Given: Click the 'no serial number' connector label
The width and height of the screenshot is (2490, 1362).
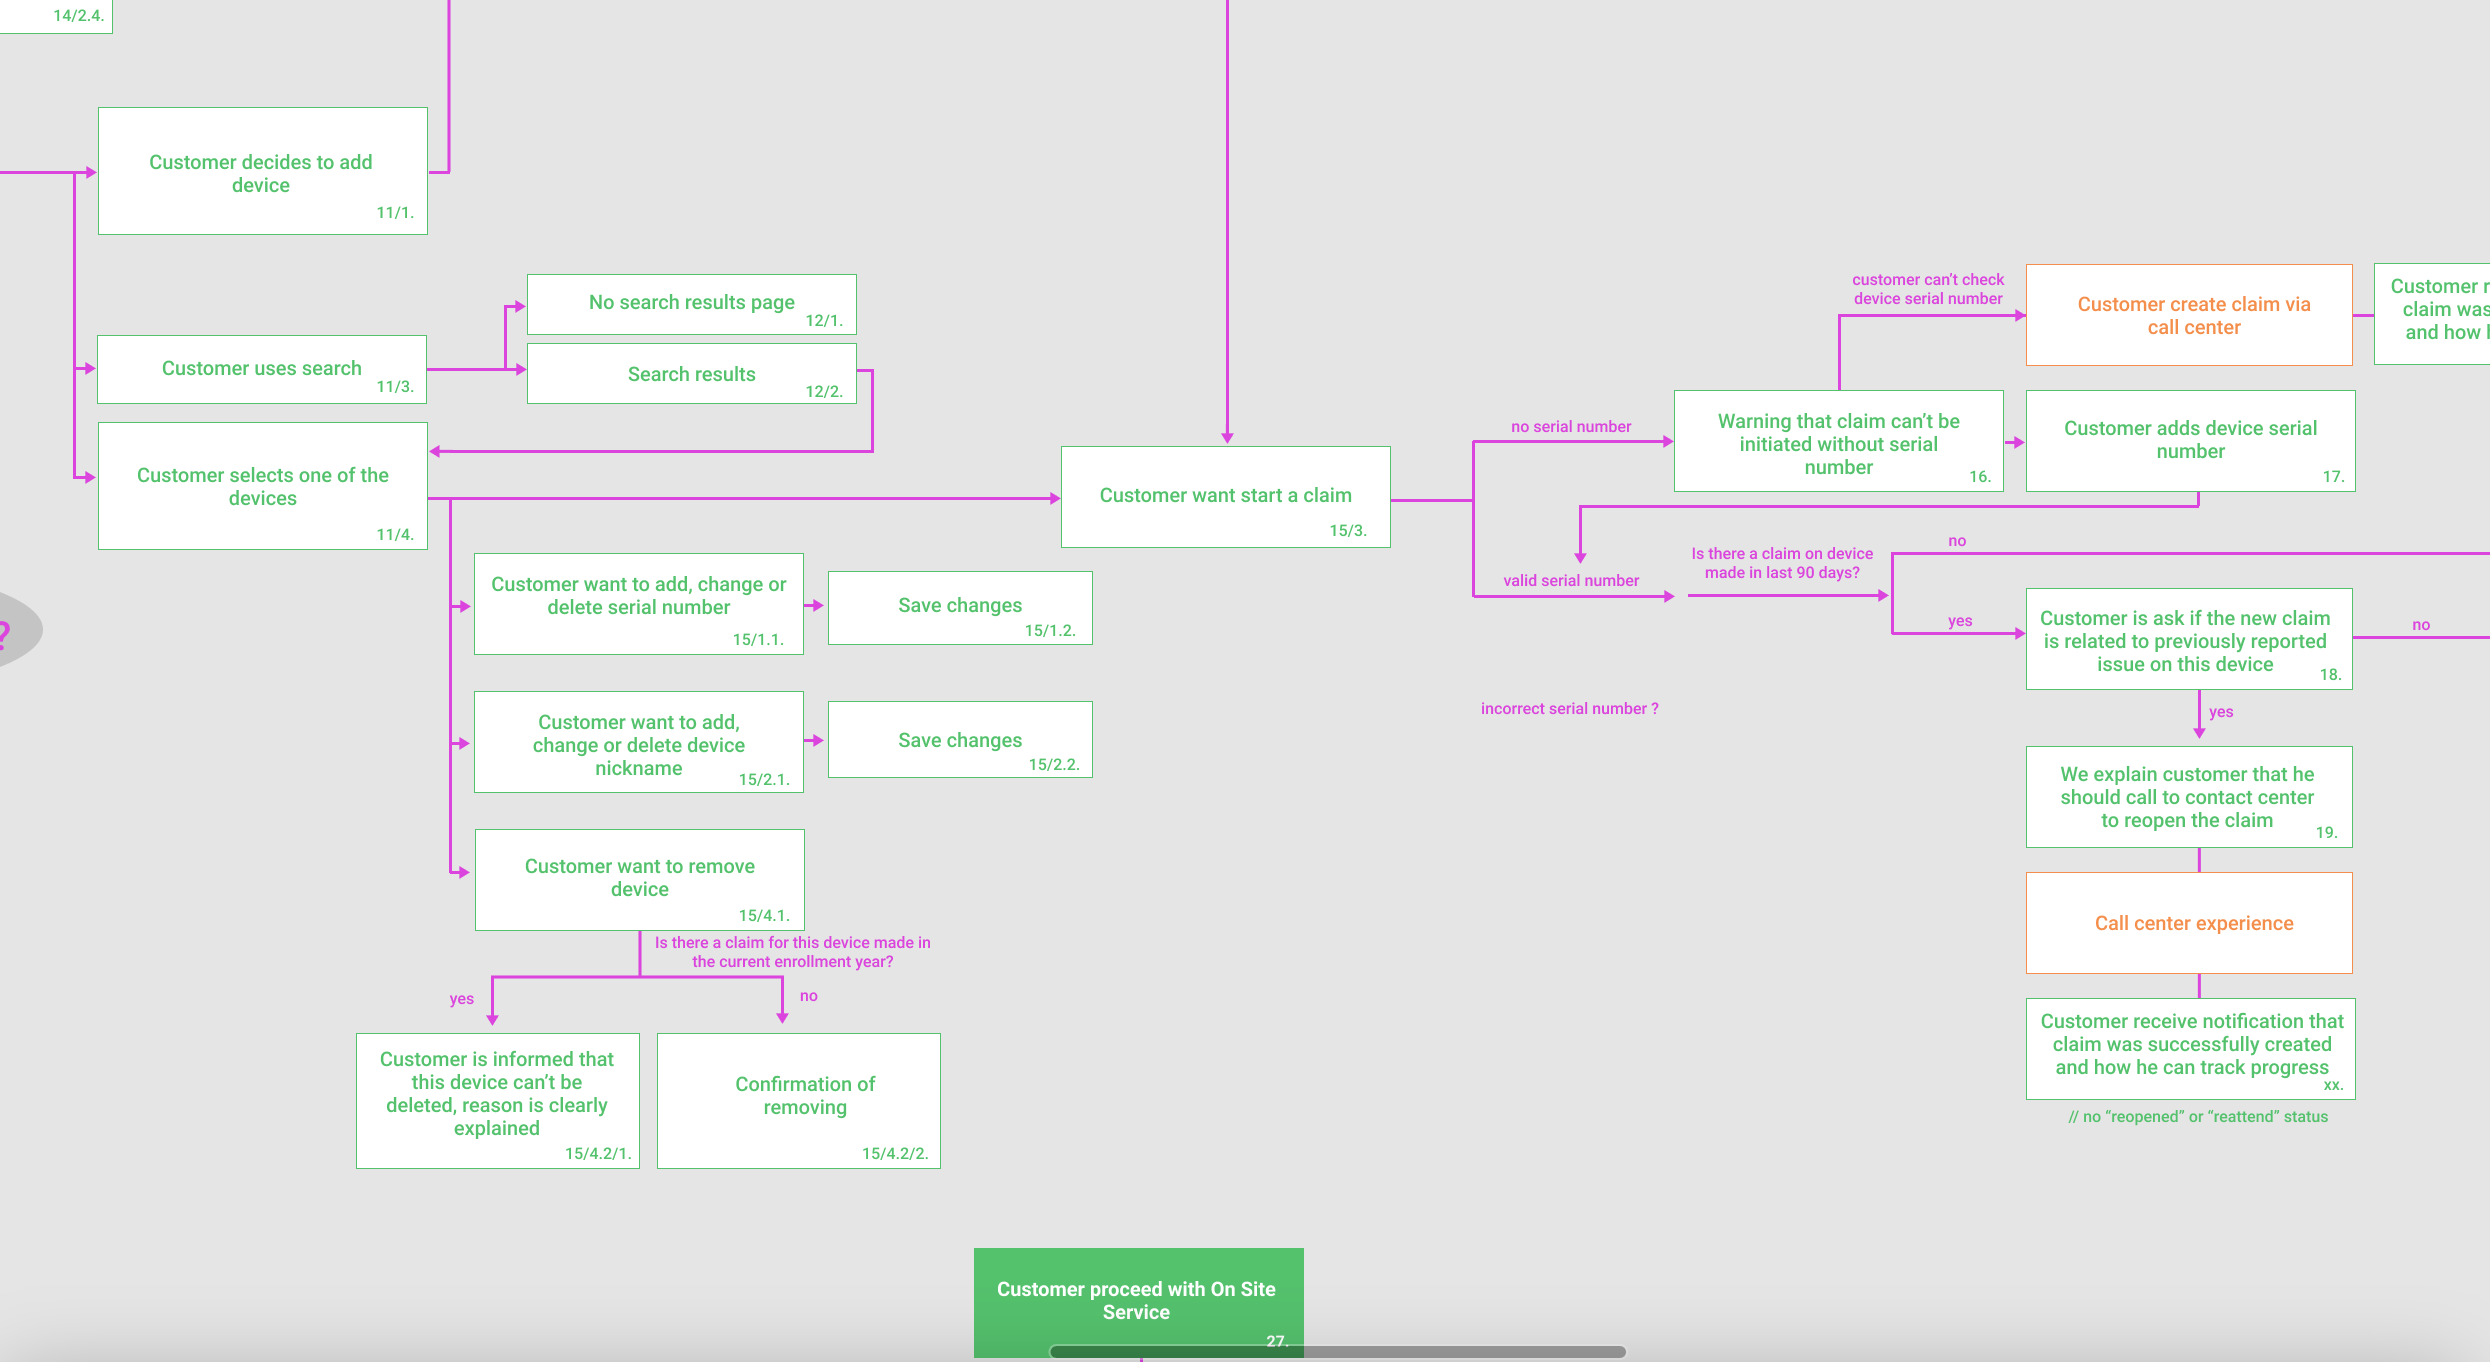Looking at the screenshot, I should pyautogui.click(x=1570, y=425).
